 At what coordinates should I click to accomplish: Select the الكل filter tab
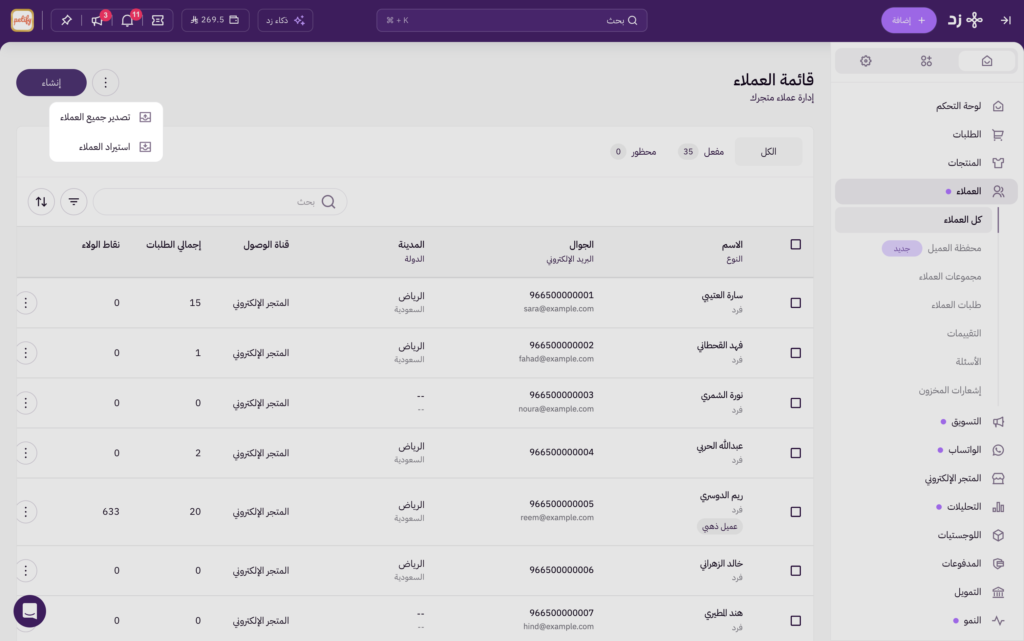pos(768,151)
